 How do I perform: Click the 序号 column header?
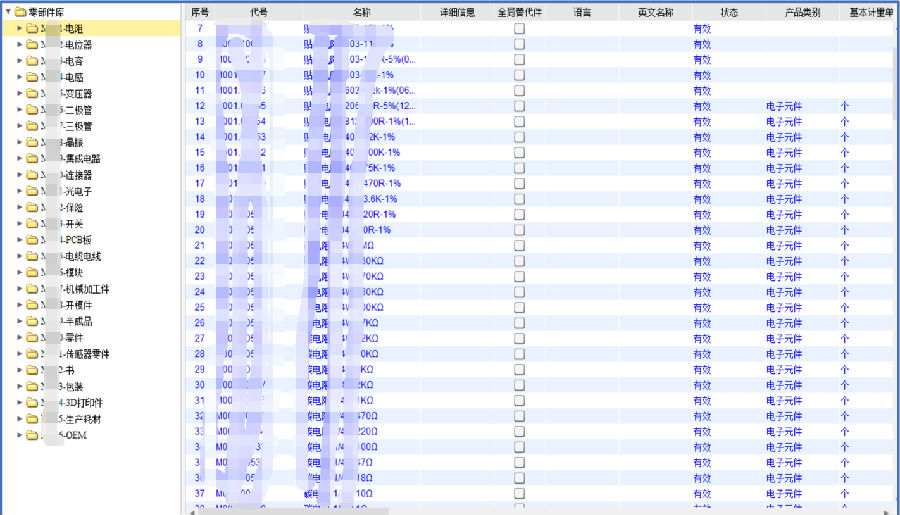coord(200,12)
